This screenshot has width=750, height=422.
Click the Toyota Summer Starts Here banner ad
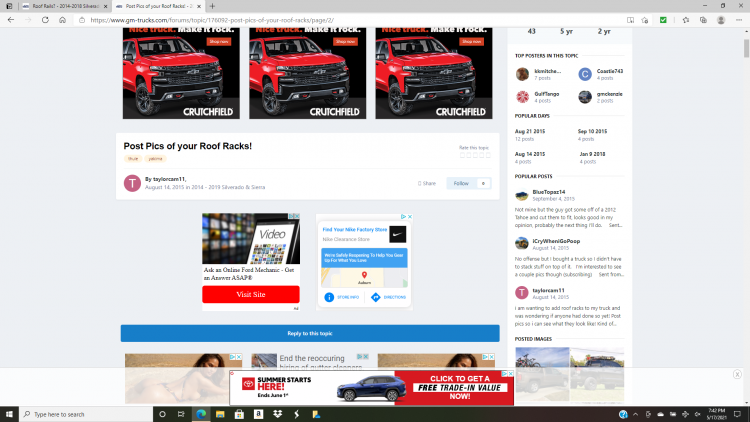click(372, 388)
